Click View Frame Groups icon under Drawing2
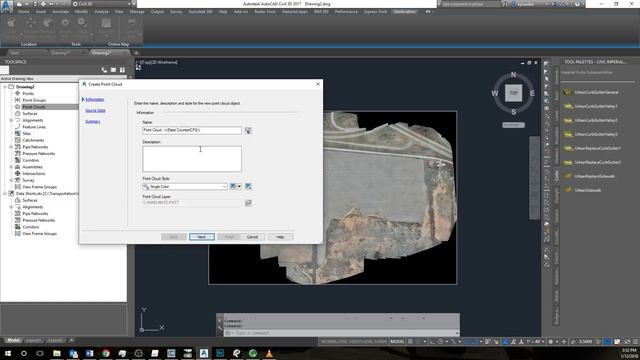The height and width of the screenshot is (360, 640). tap(18, 187)
